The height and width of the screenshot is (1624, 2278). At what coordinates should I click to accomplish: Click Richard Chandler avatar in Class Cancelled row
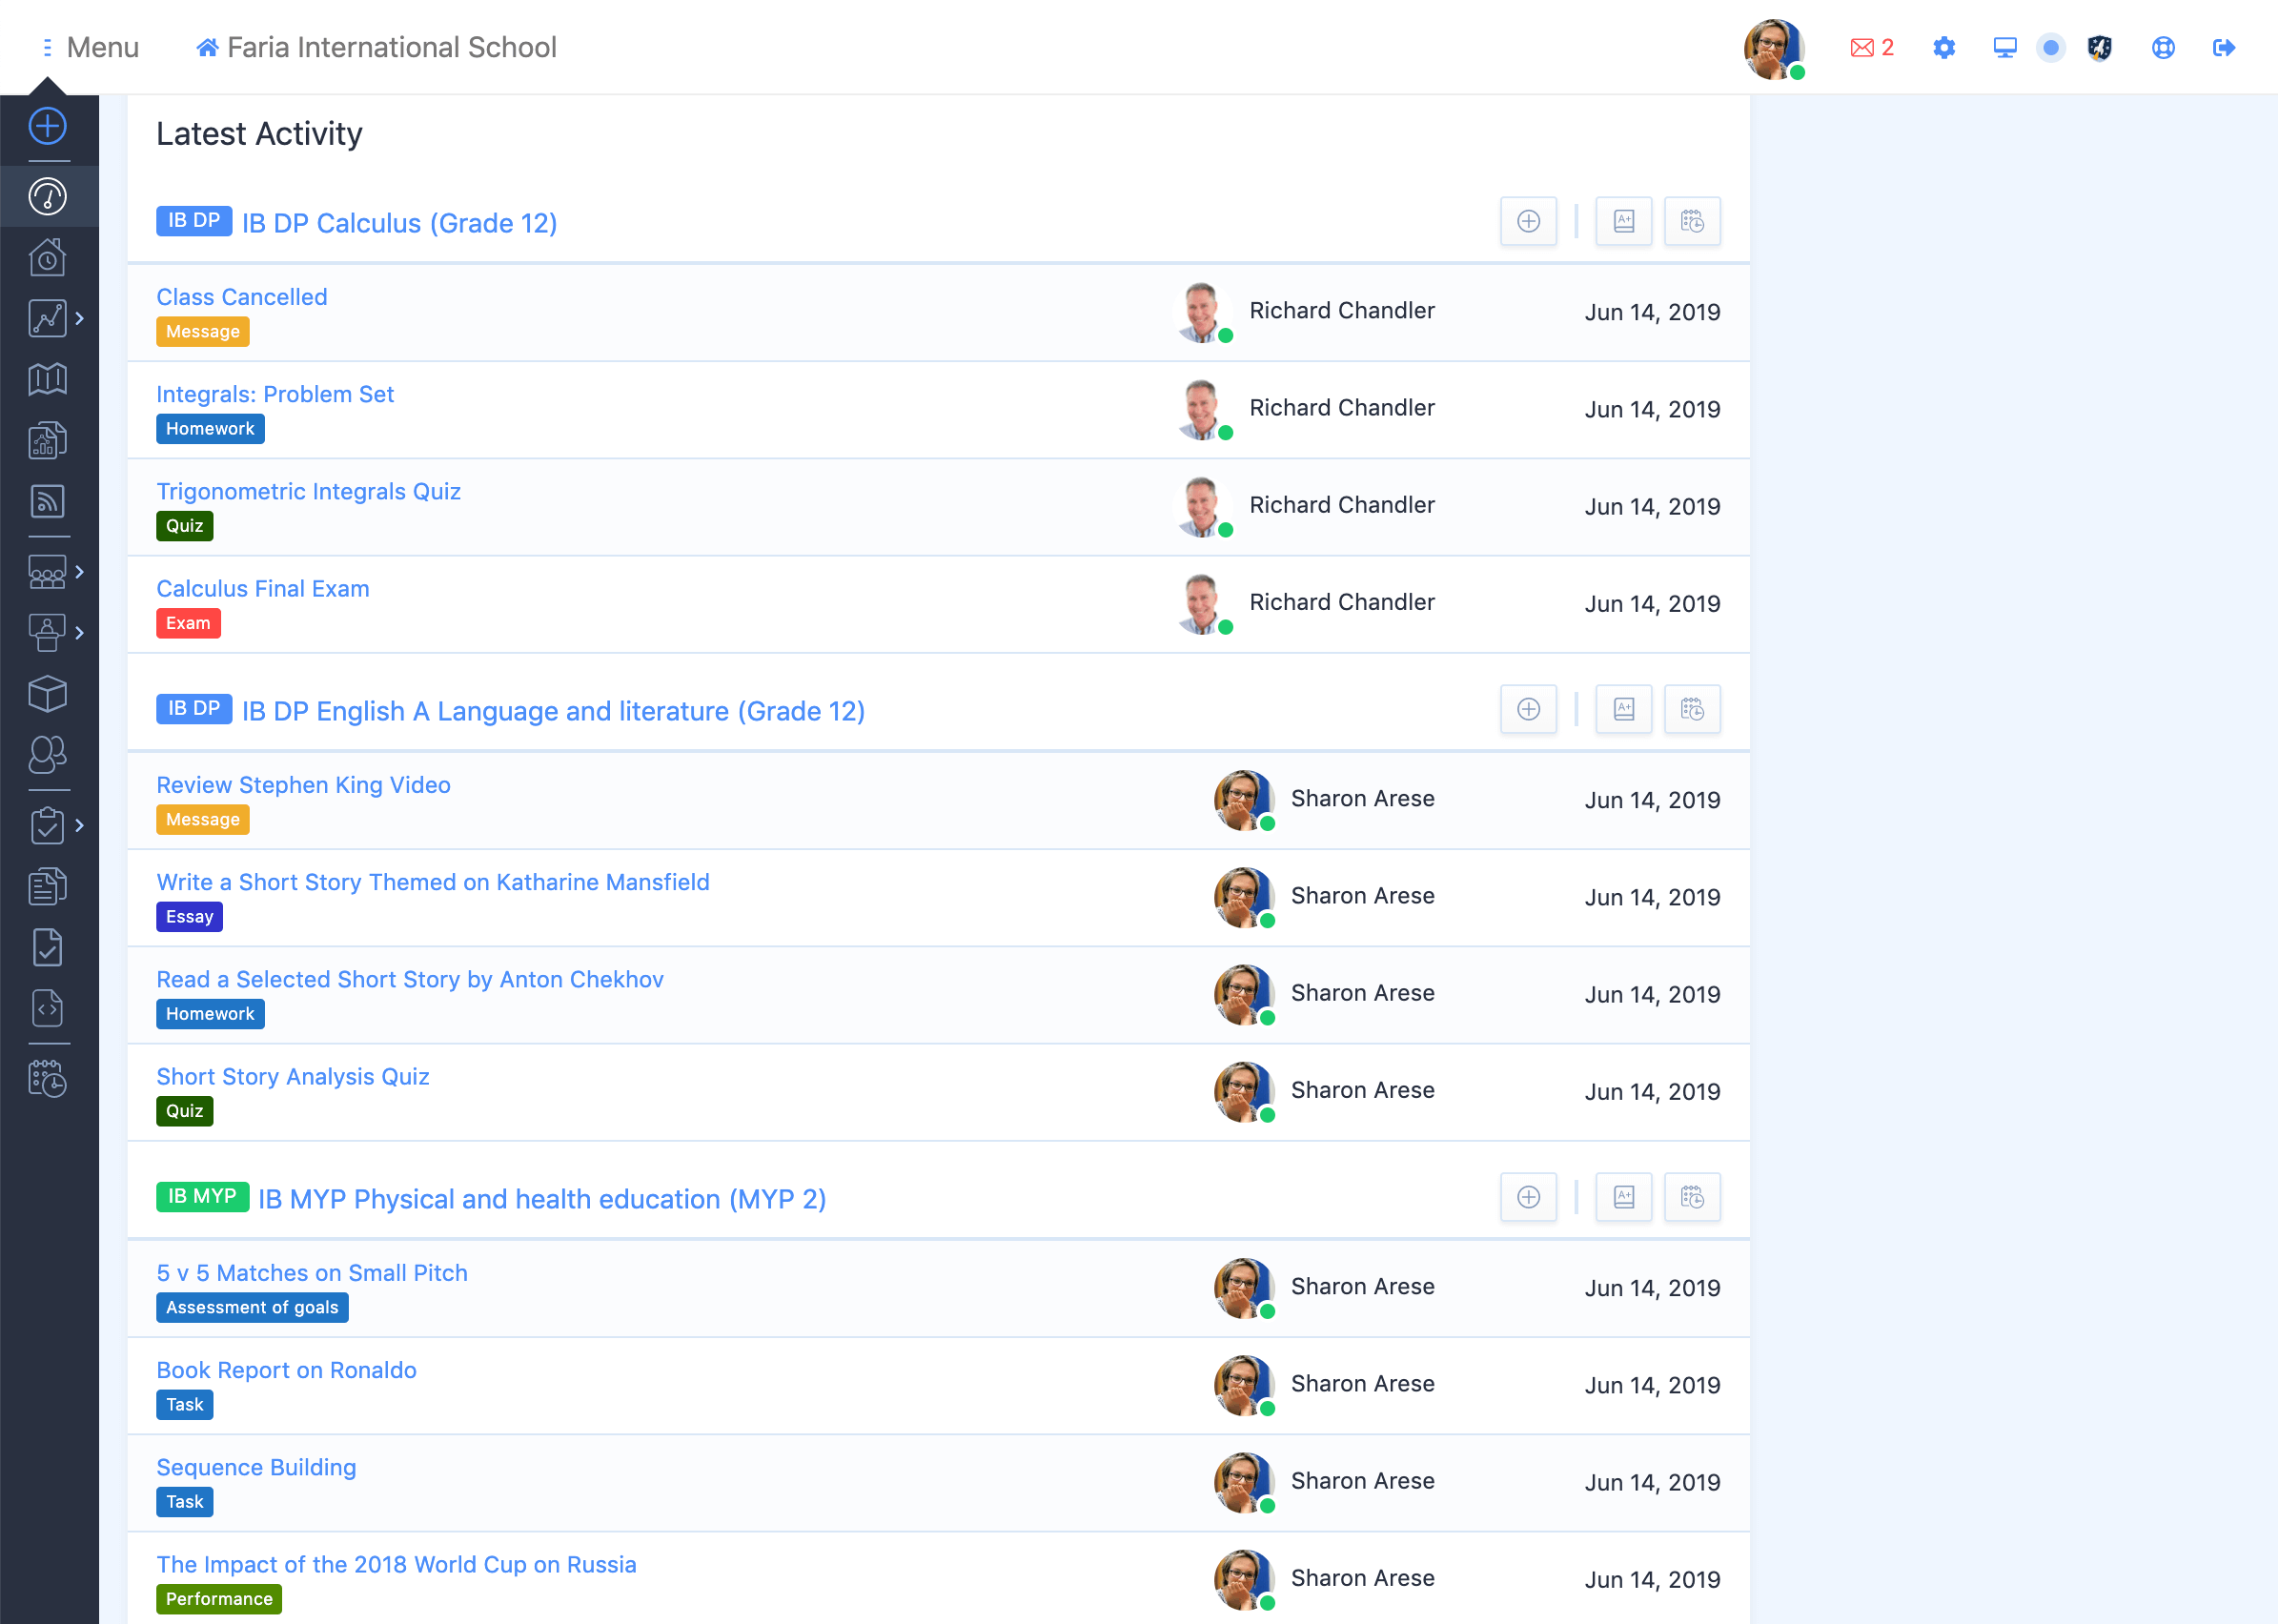1203,312
